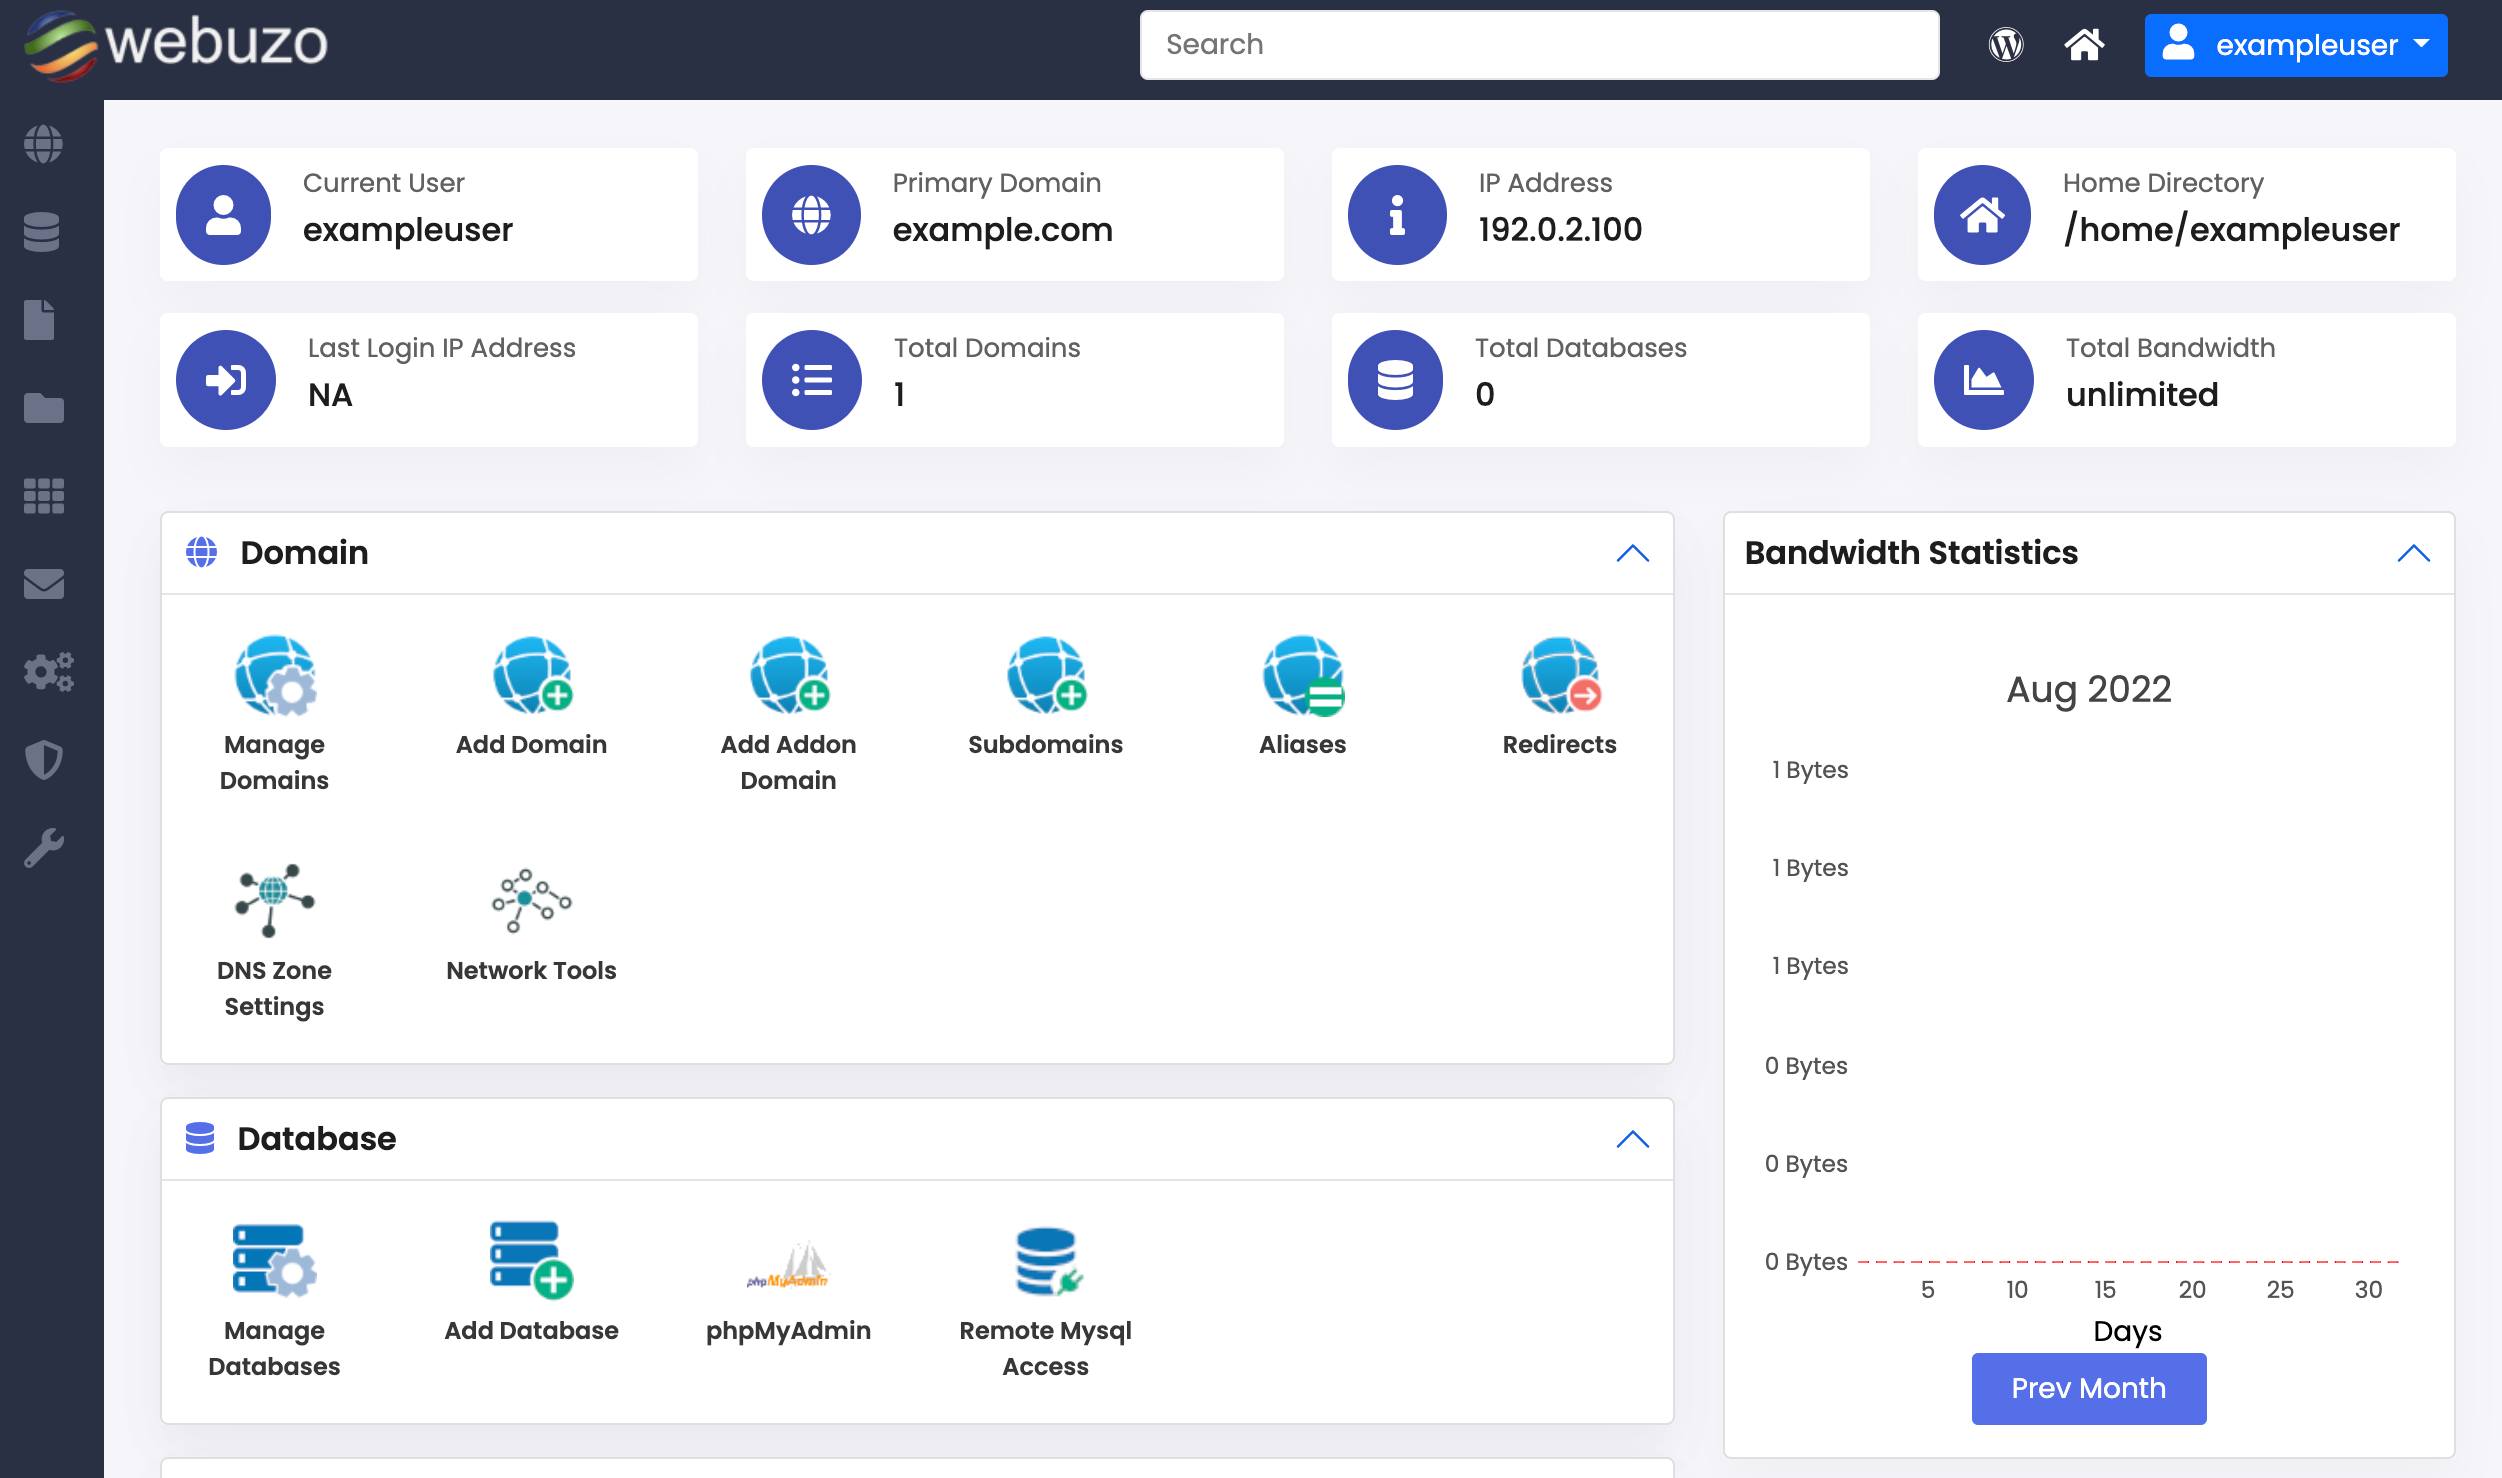Collapse the Domain section
Image resolution: width=2502 pixels, height=1478 pixels.
coord(1631,552)
